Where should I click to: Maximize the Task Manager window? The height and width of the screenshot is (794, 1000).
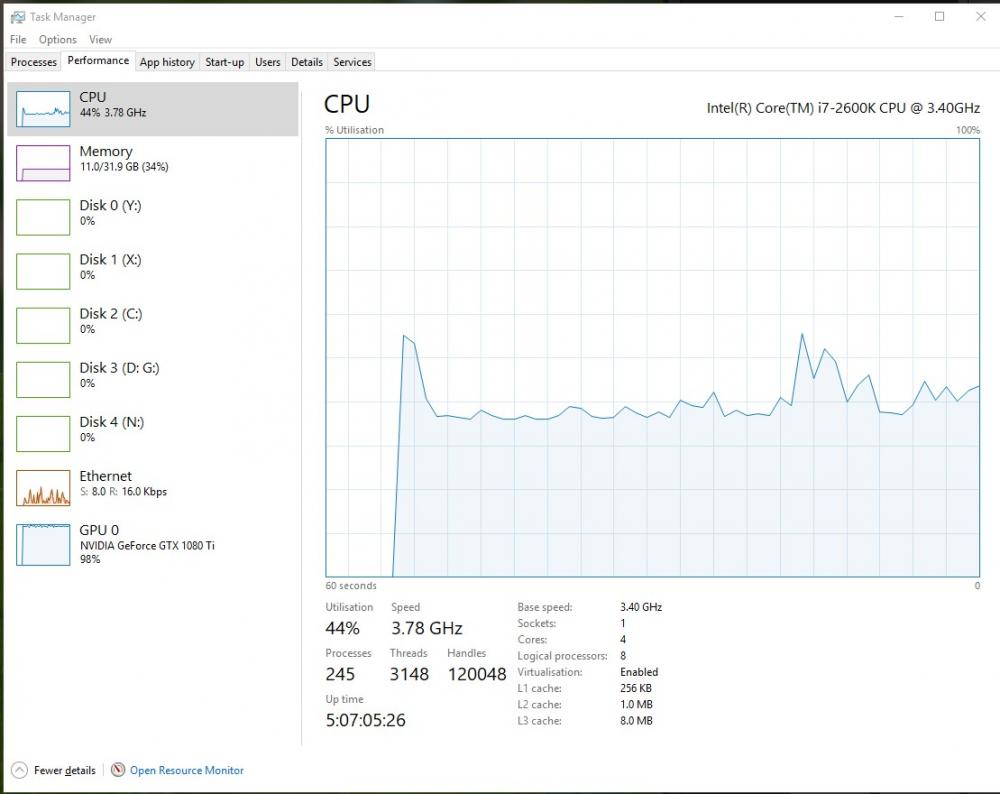point(939,17)
